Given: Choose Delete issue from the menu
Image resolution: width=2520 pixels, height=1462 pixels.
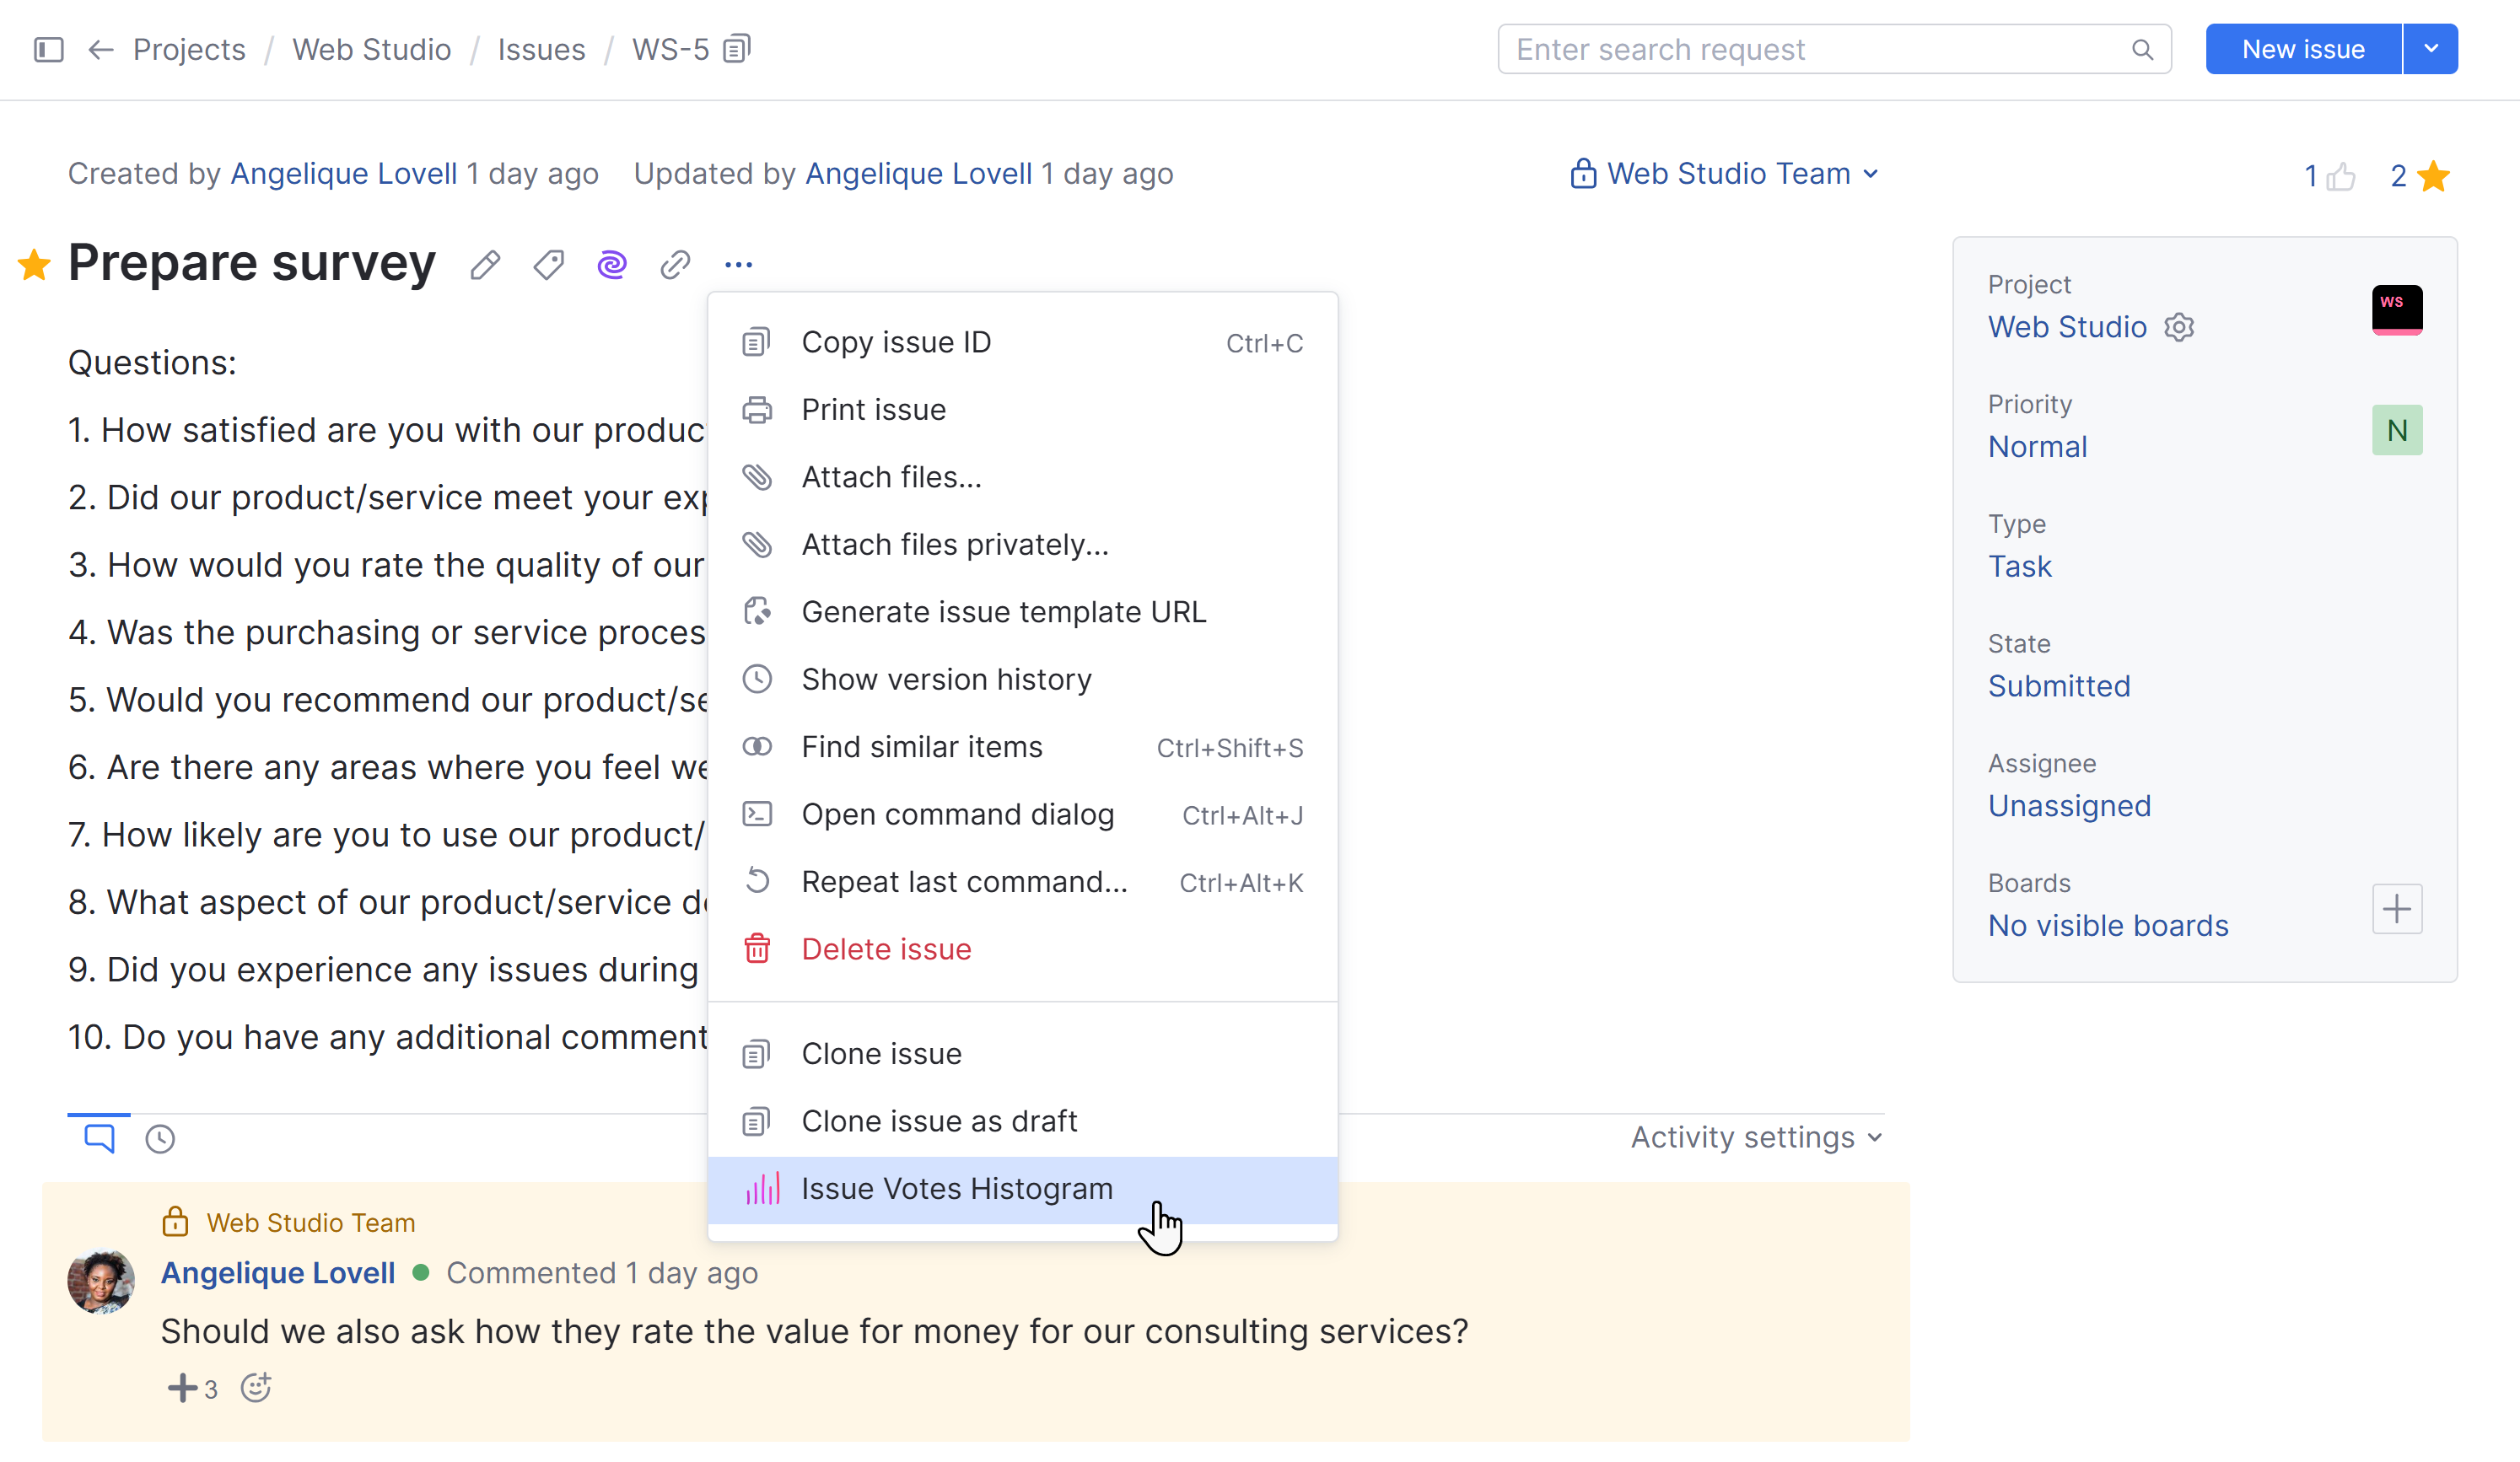Looking at the screenshot, I should [886, 949].
